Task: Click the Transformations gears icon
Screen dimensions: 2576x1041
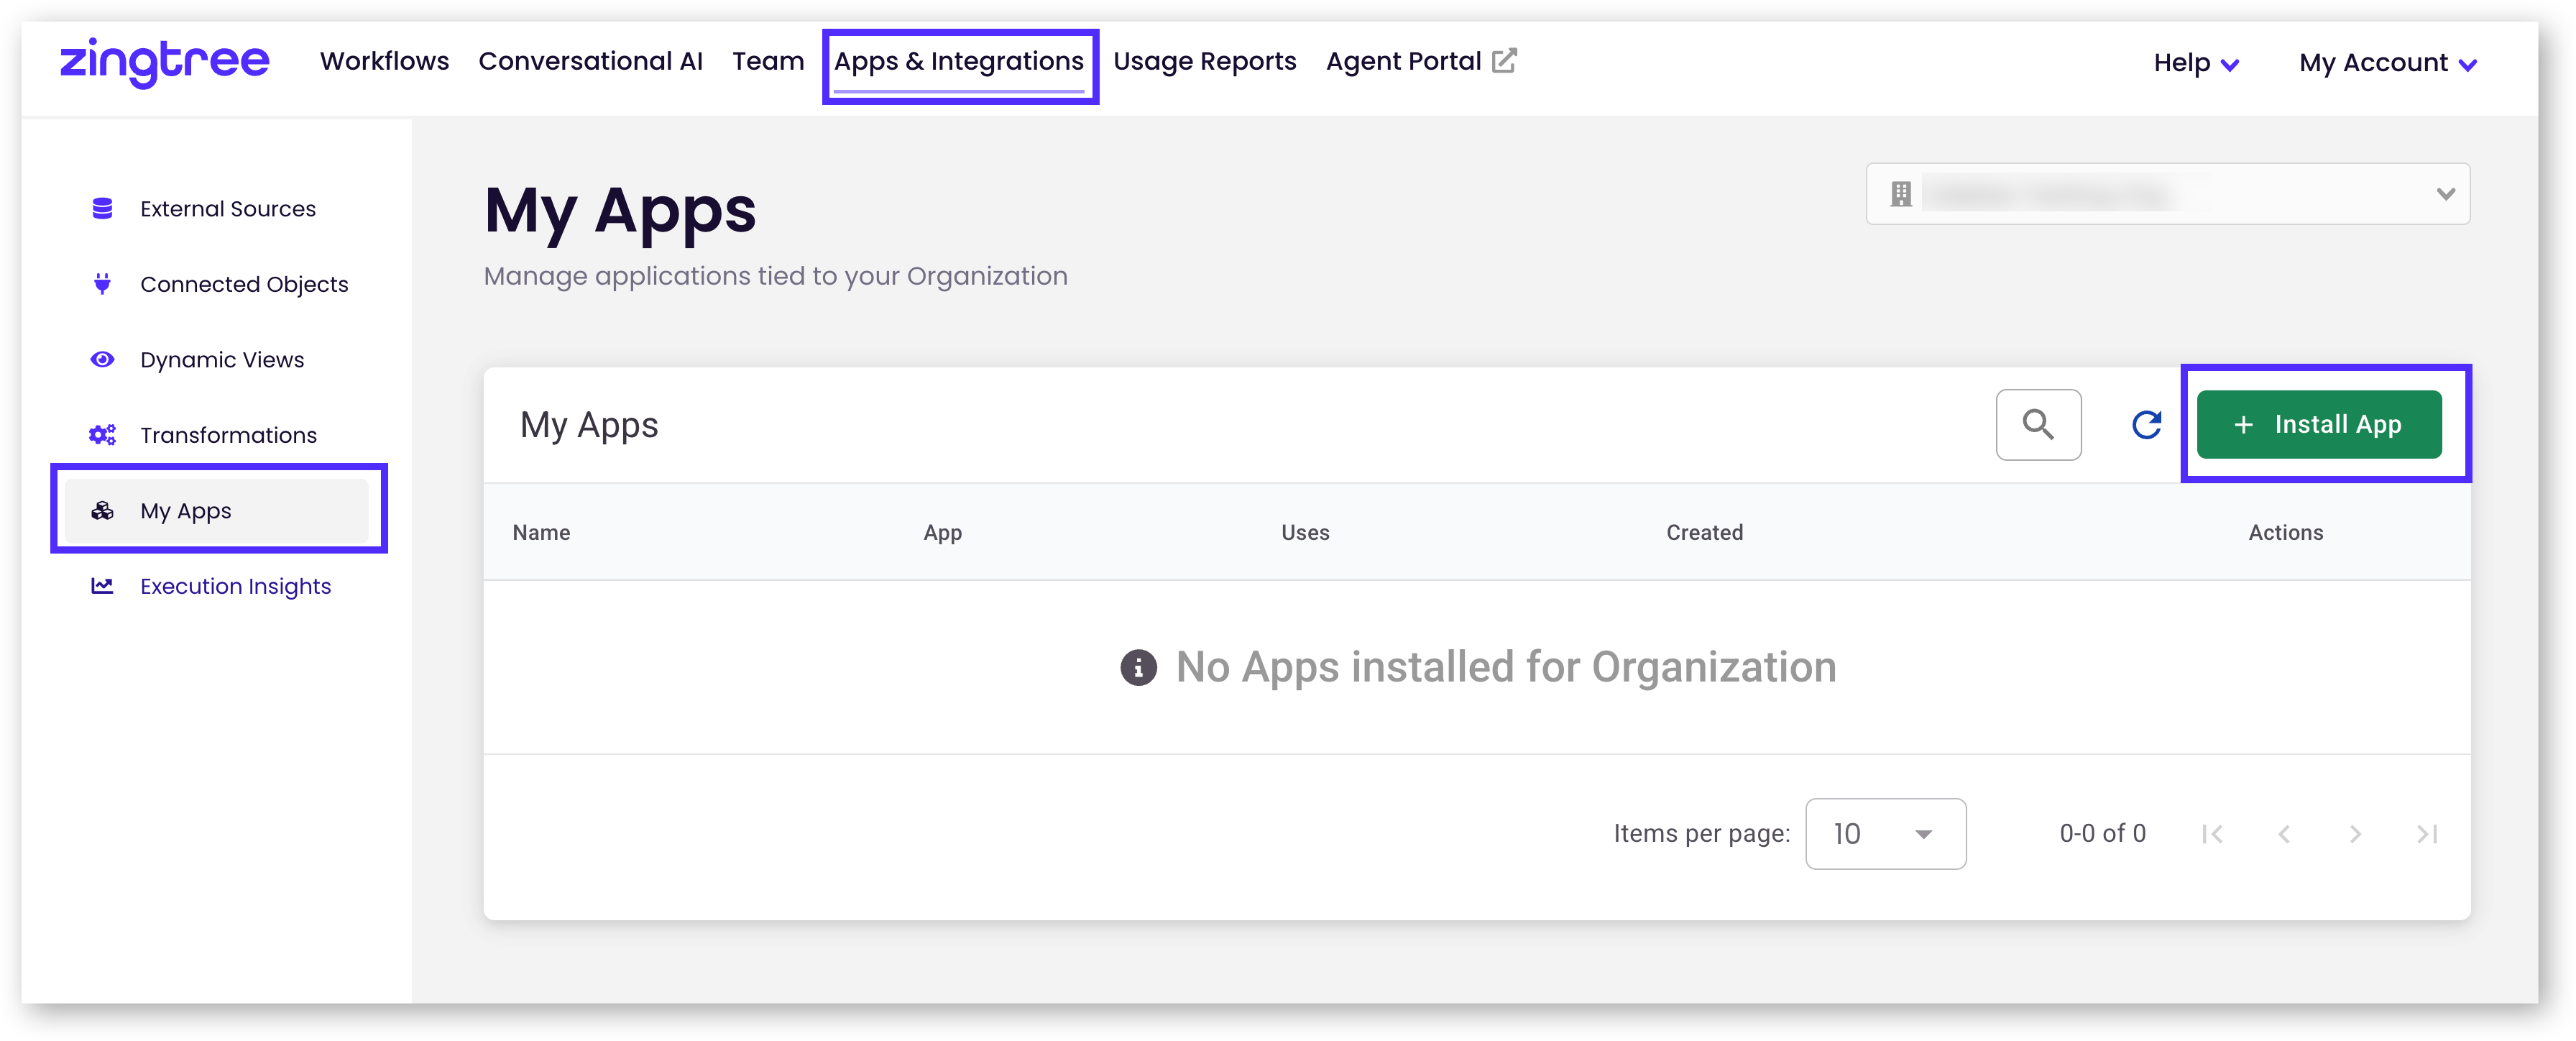Action: pyautogui.click(x=102, y=435)
